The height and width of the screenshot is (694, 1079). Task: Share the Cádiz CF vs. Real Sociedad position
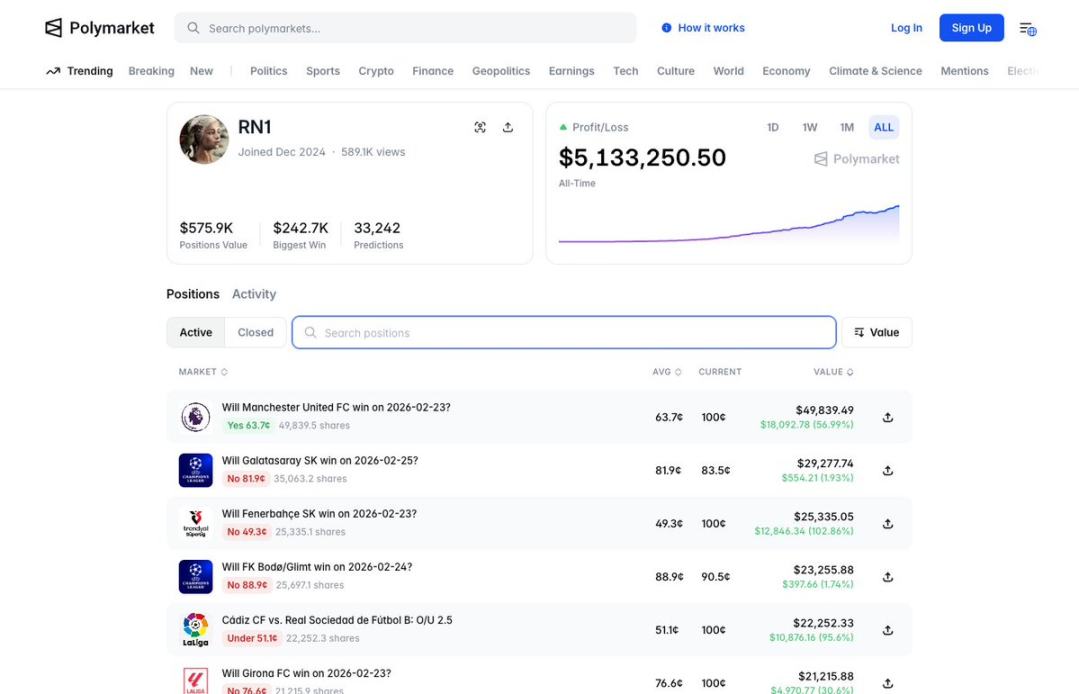[887, 630]
